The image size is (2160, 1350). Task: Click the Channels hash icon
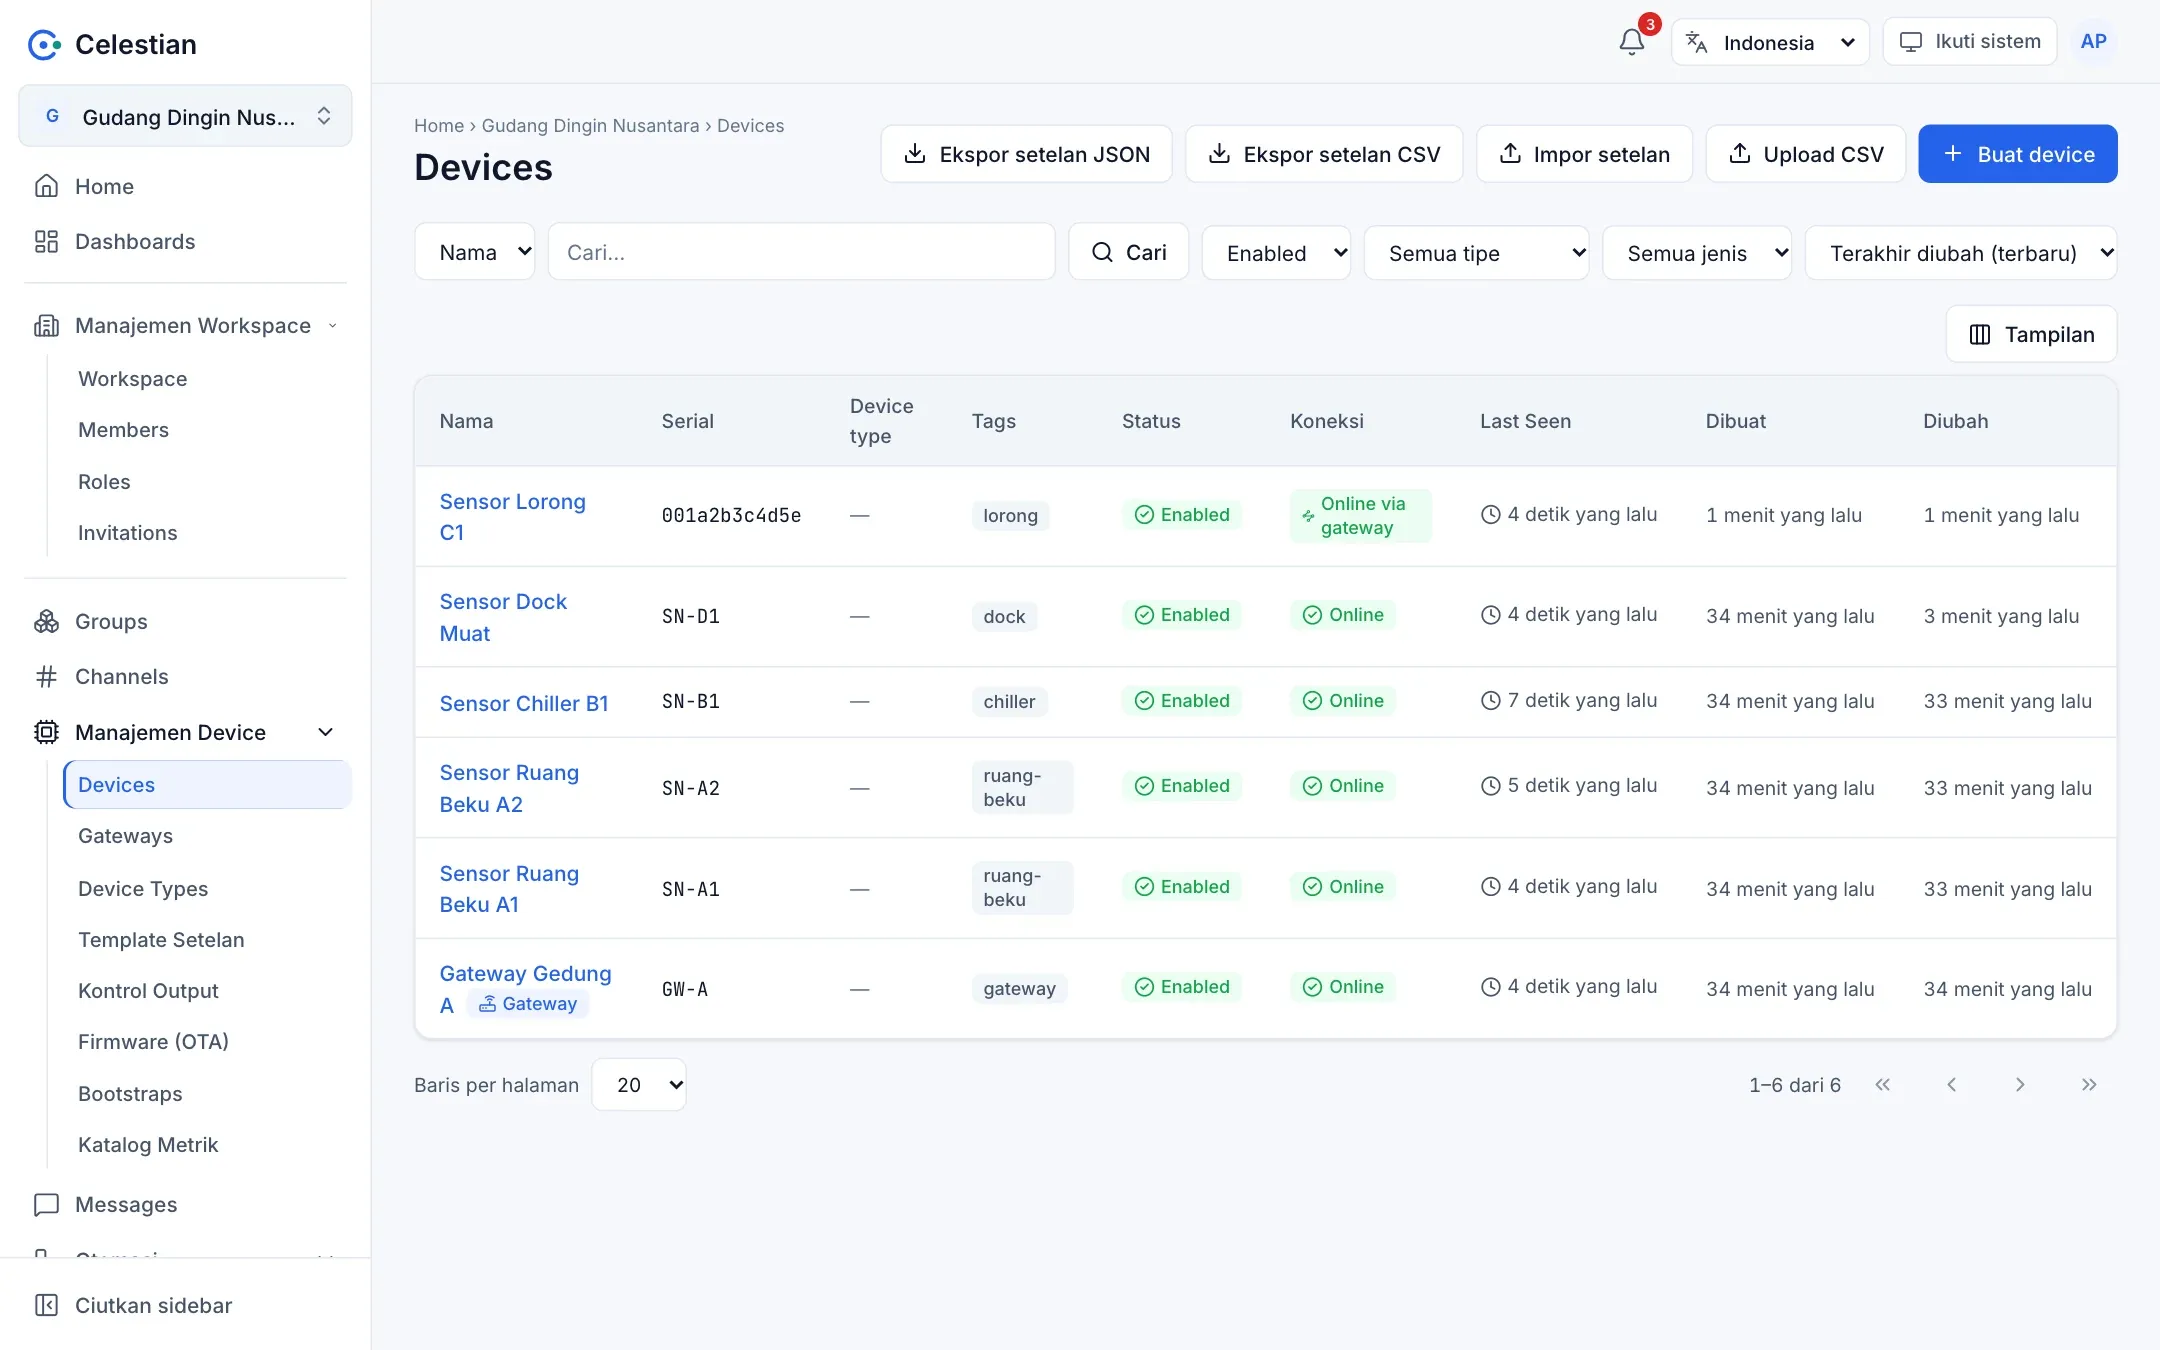(46, 677)
